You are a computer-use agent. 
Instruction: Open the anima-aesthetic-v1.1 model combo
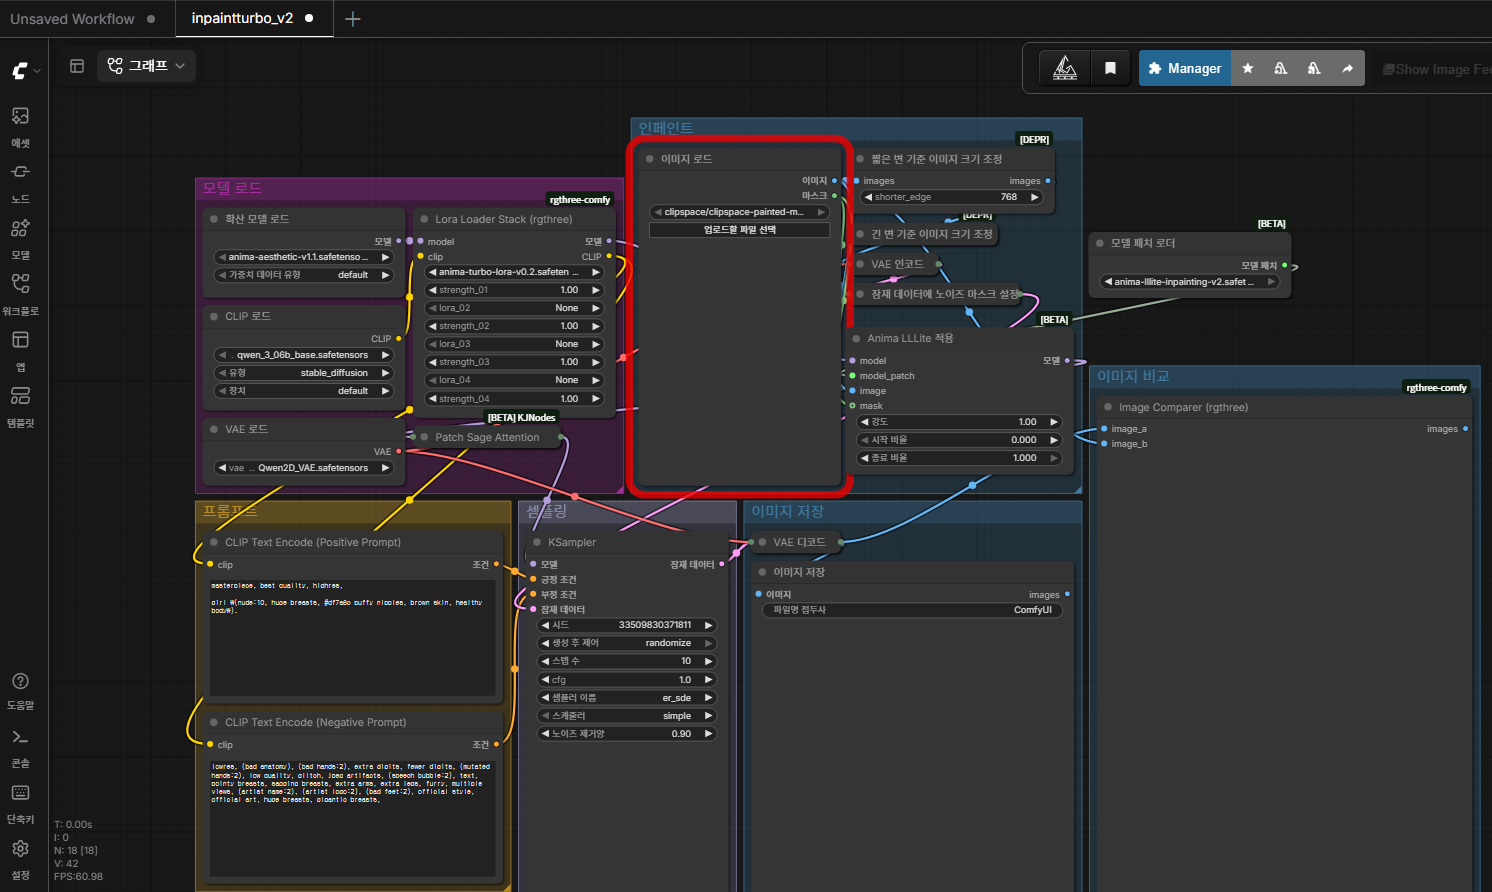pos(304,257)
